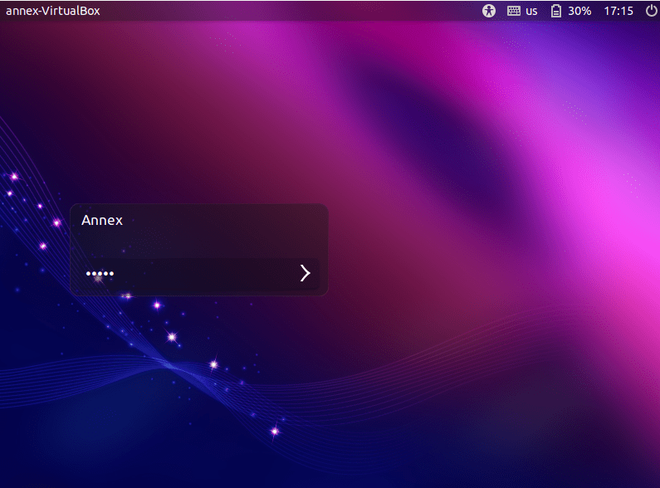Click the 17:15 clock
Screen dimensions: 660x488
[618, 11]
